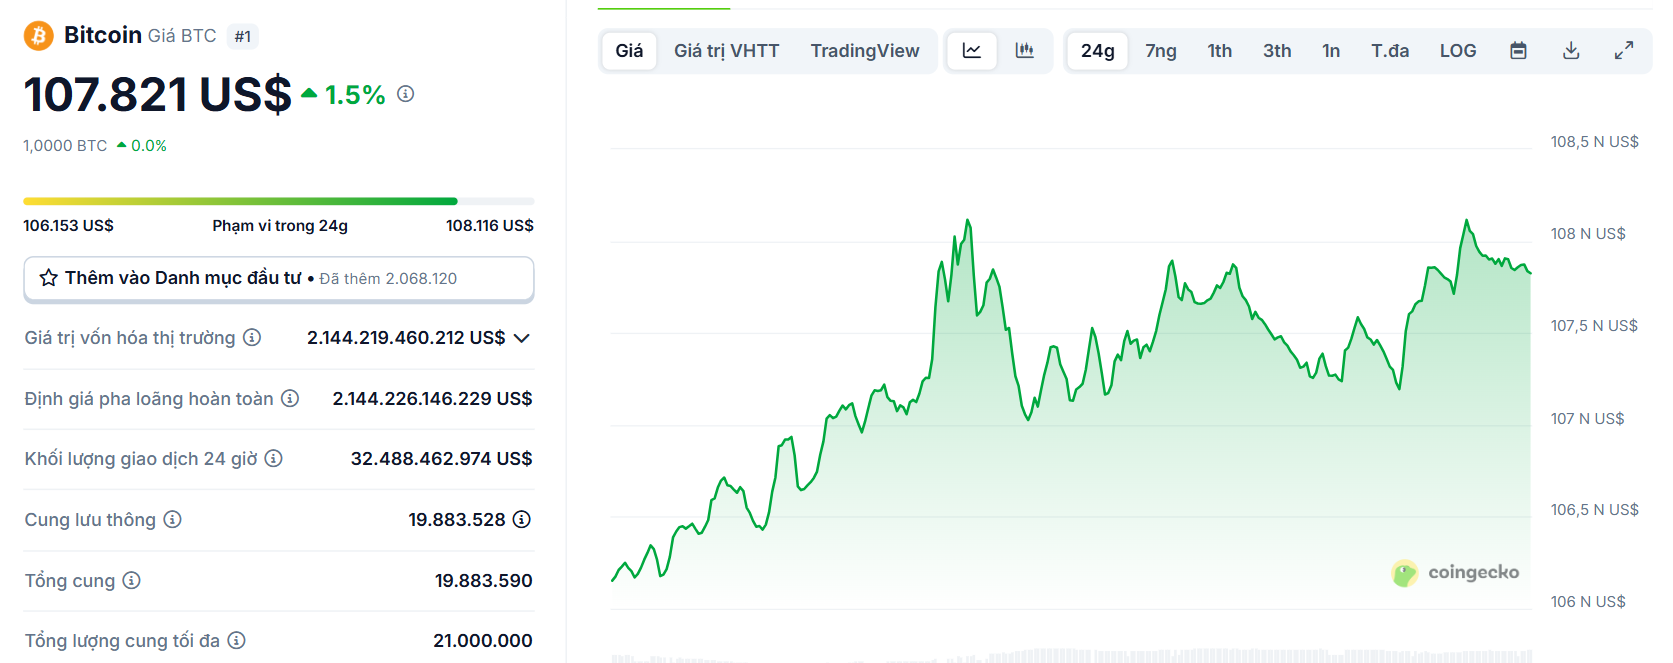Select the 24g time range

[1097, 51]
